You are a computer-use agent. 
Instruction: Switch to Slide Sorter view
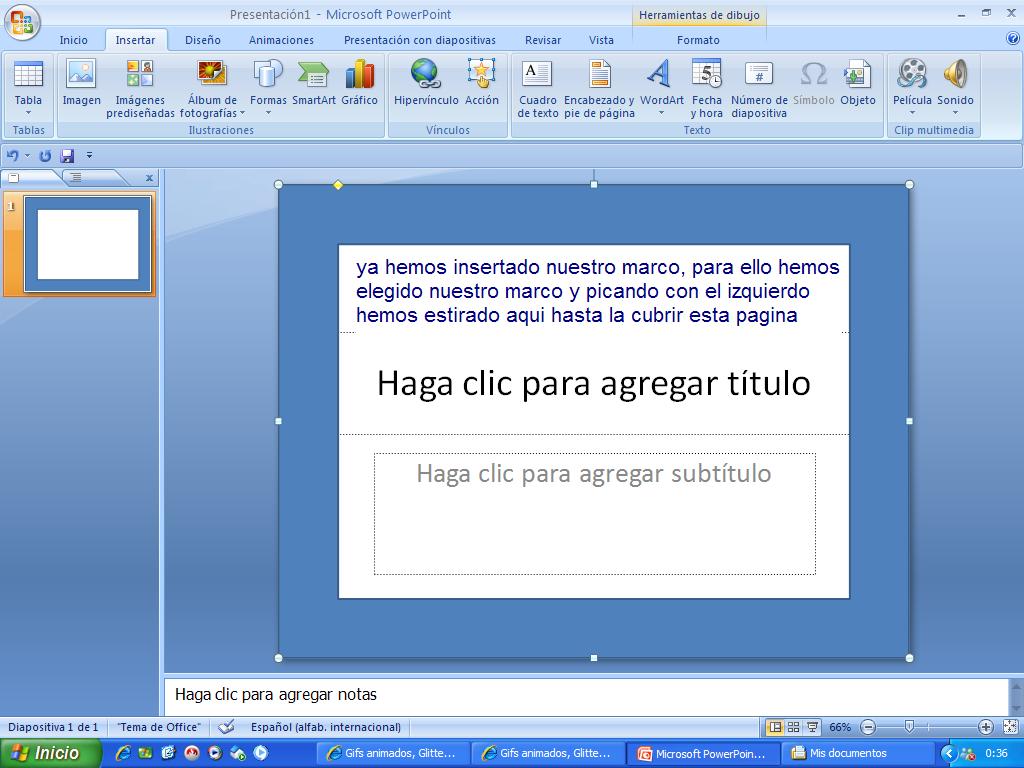click(793, 727)
